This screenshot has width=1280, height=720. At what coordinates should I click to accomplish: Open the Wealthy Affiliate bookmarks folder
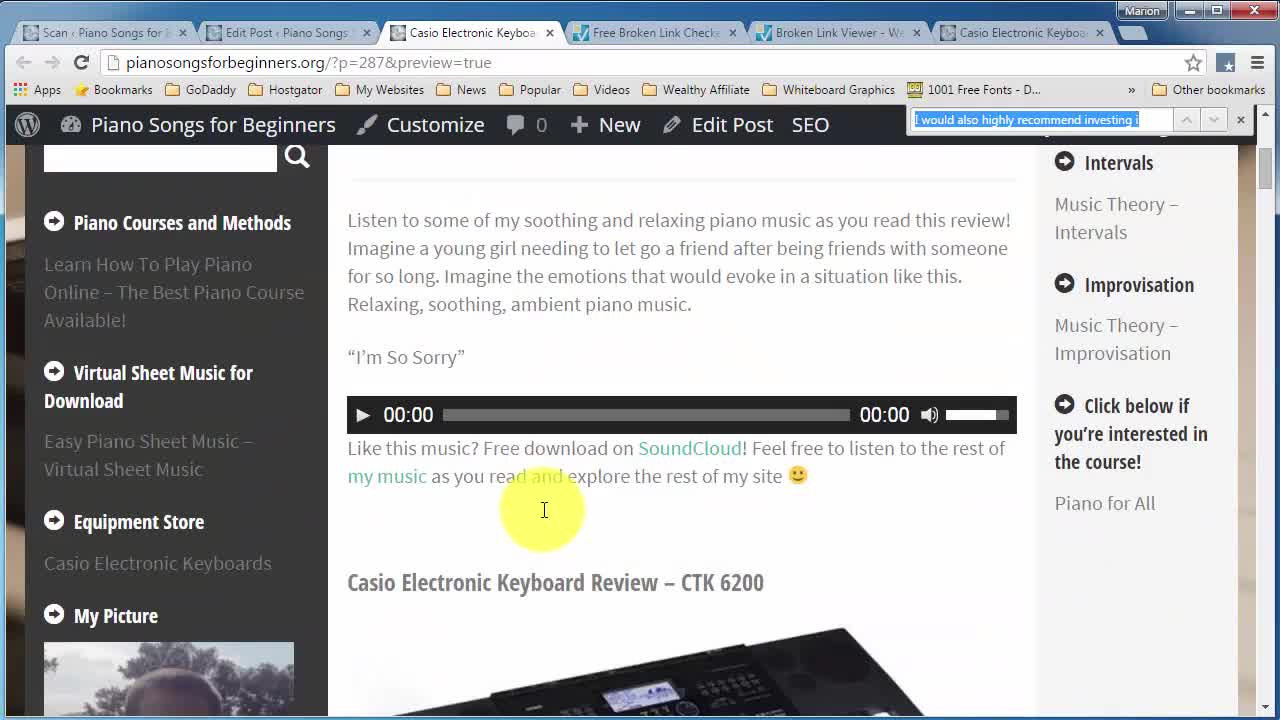pyautogui.click(x=696, y=90)
